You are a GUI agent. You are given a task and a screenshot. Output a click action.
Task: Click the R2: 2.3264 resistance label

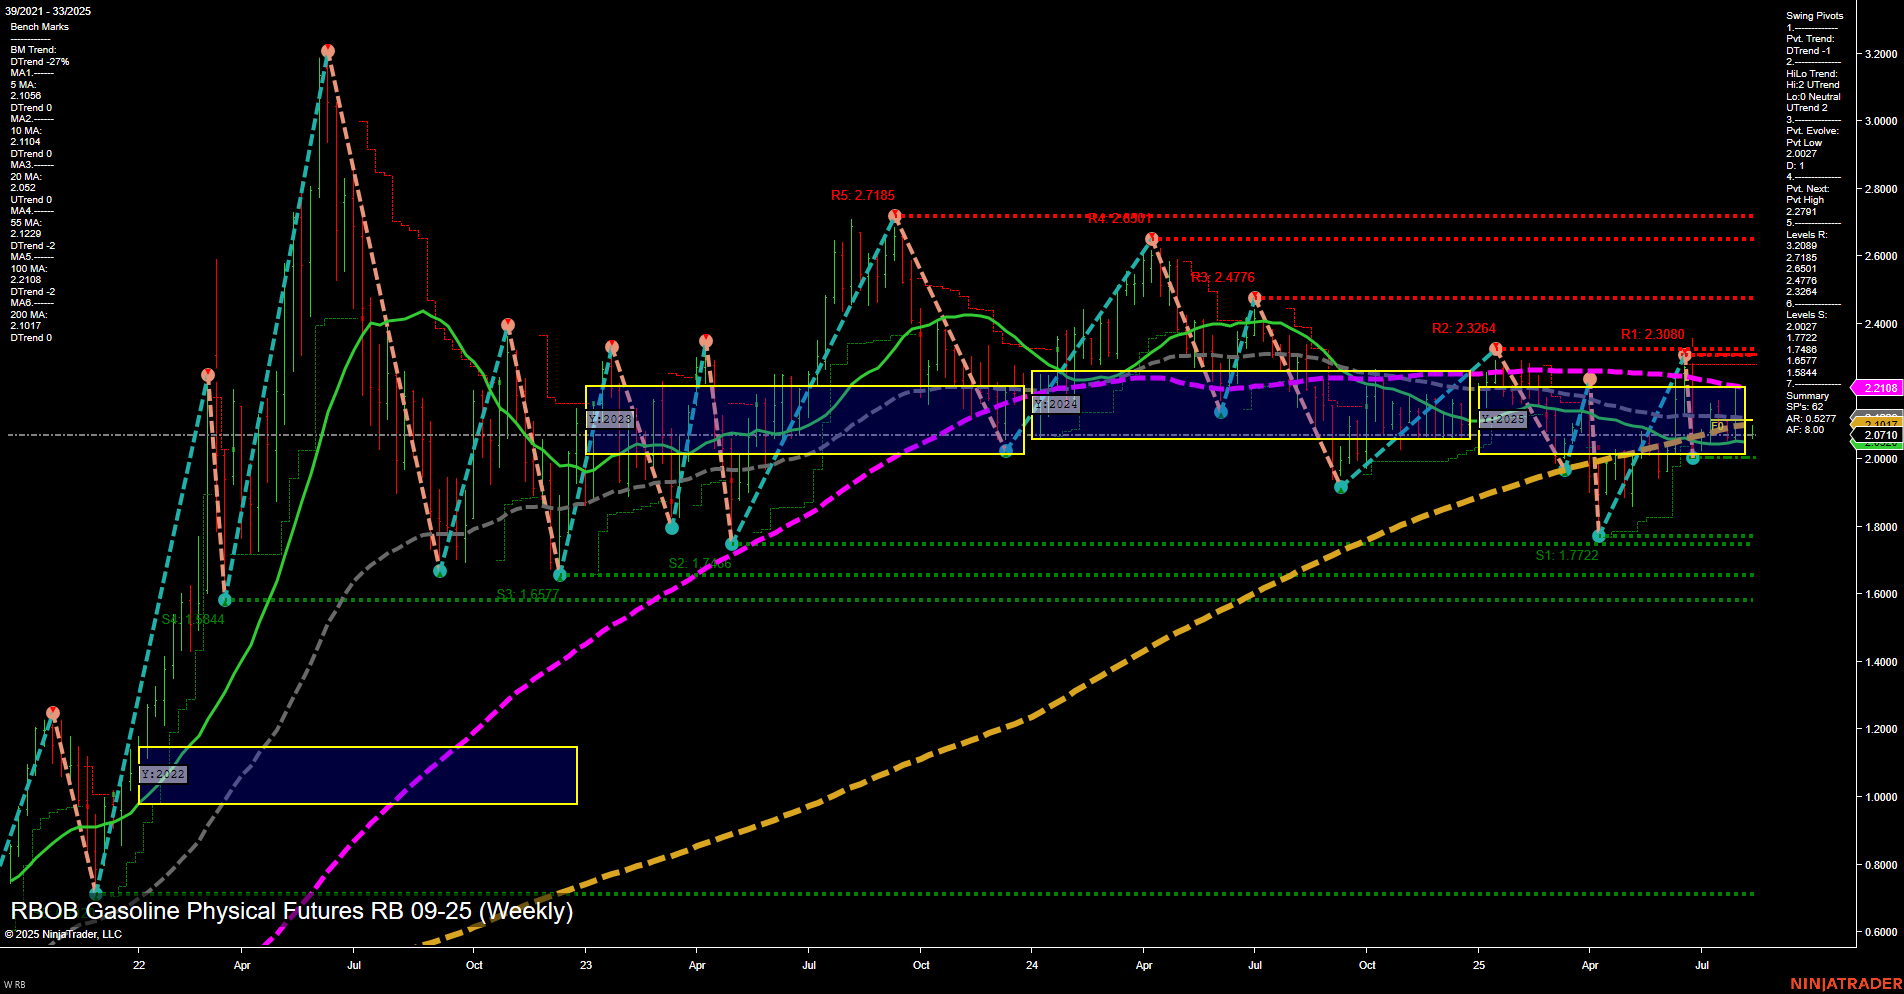pos(1466,327)
